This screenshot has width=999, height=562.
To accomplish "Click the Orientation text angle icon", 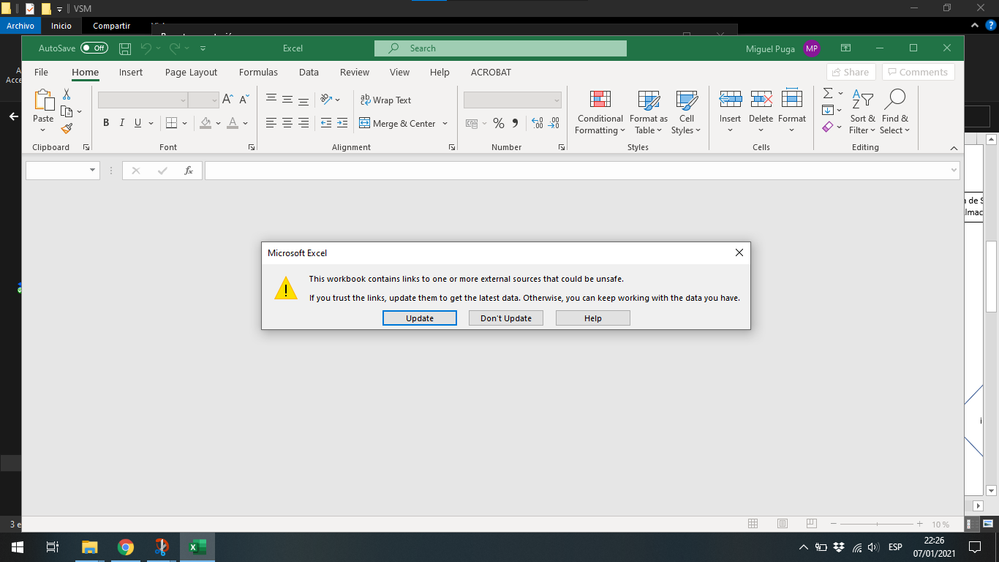I will pyautogui.click(x=326, y=99).
